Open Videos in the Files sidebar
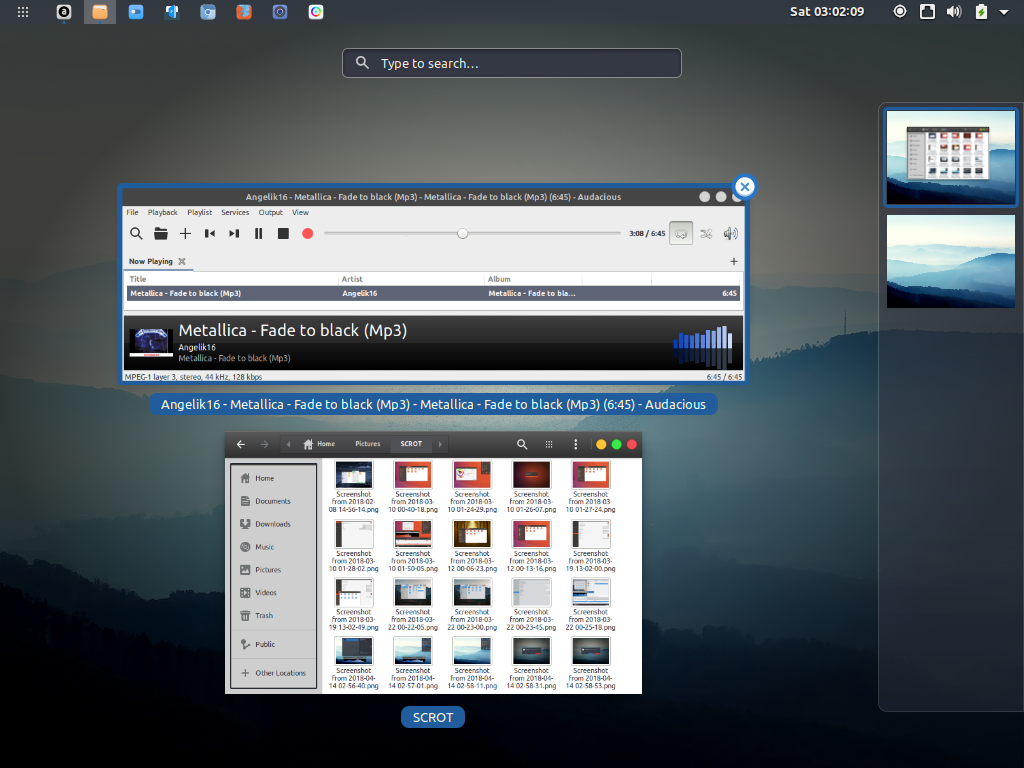Screen dimensions: 1024x768 (x=274, y=592)
